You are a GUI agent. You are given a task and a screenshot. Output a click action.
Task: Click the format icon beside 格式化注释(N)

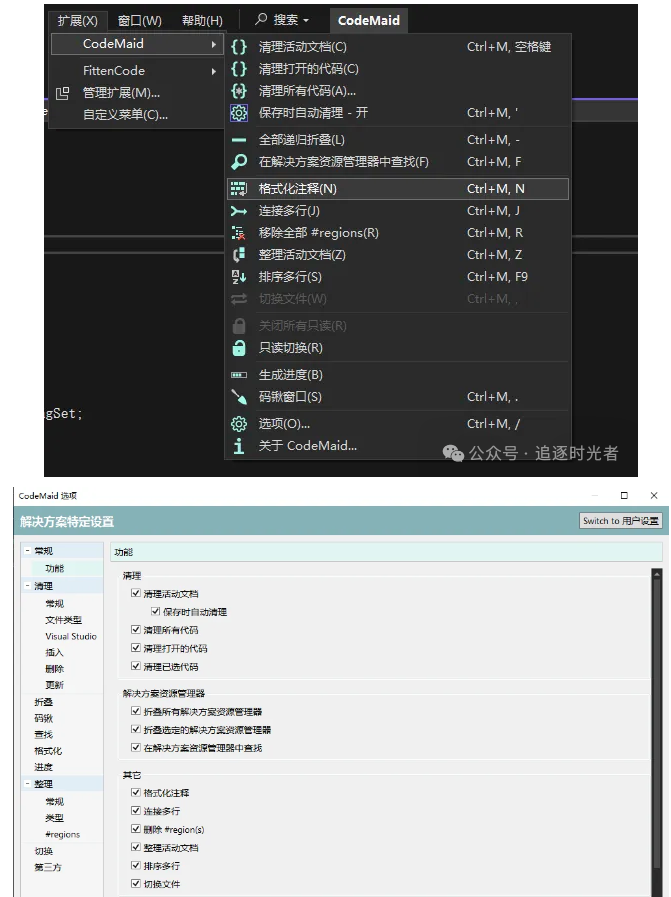[x=239, y=189]
